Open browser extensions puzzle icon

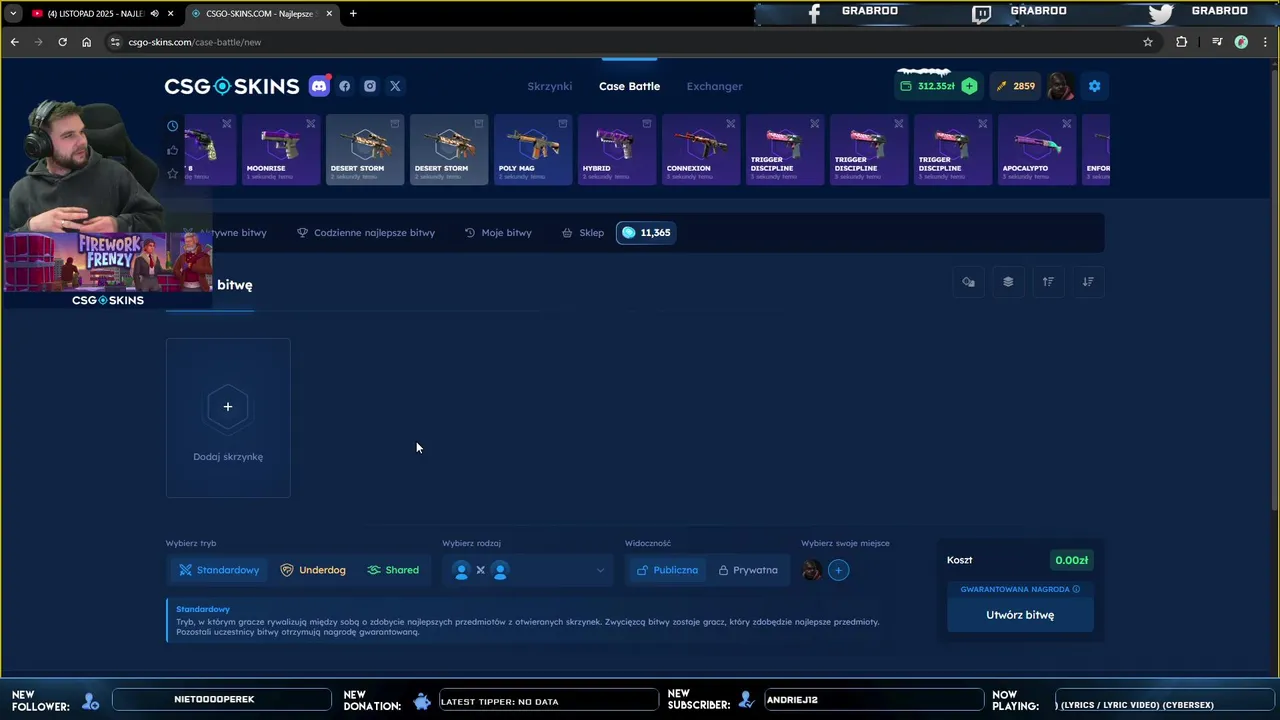1181,42
